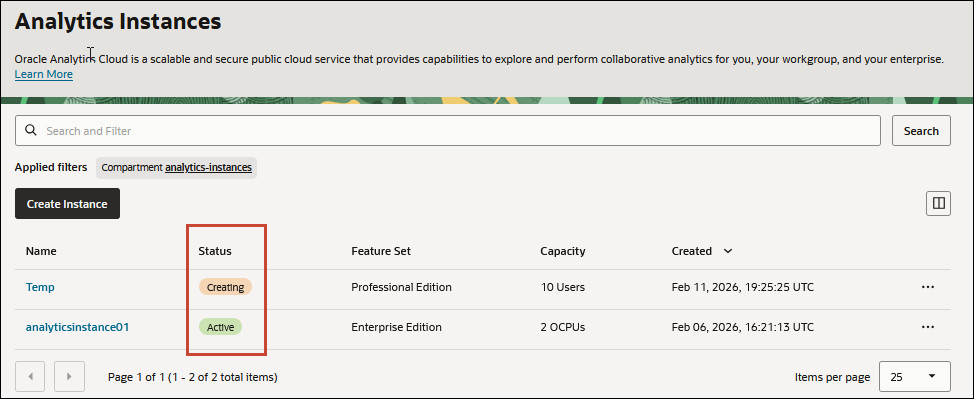Click the Applied filters label
The image size is (974, 399).
pyautogui.click(x=51, y=167)
